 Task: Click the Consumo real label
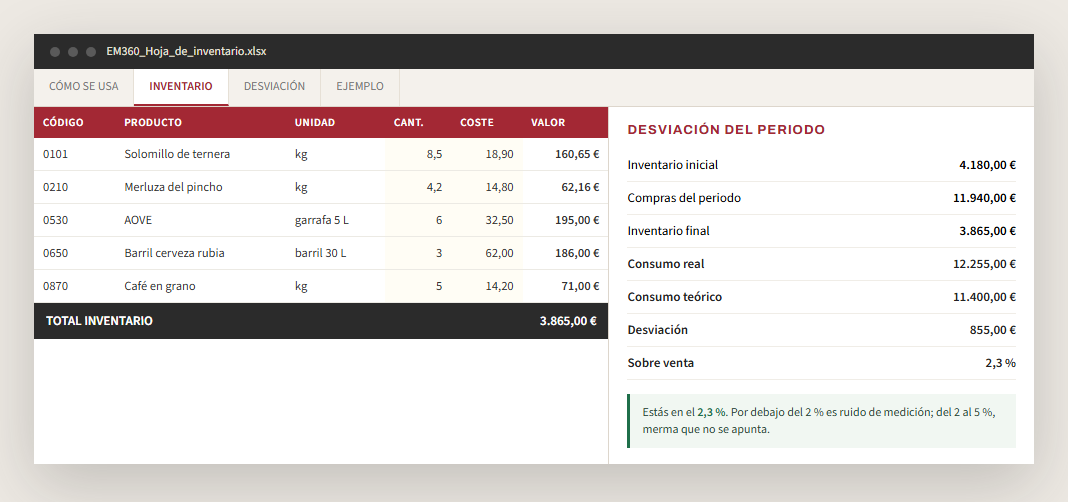[x=665, y=264]
